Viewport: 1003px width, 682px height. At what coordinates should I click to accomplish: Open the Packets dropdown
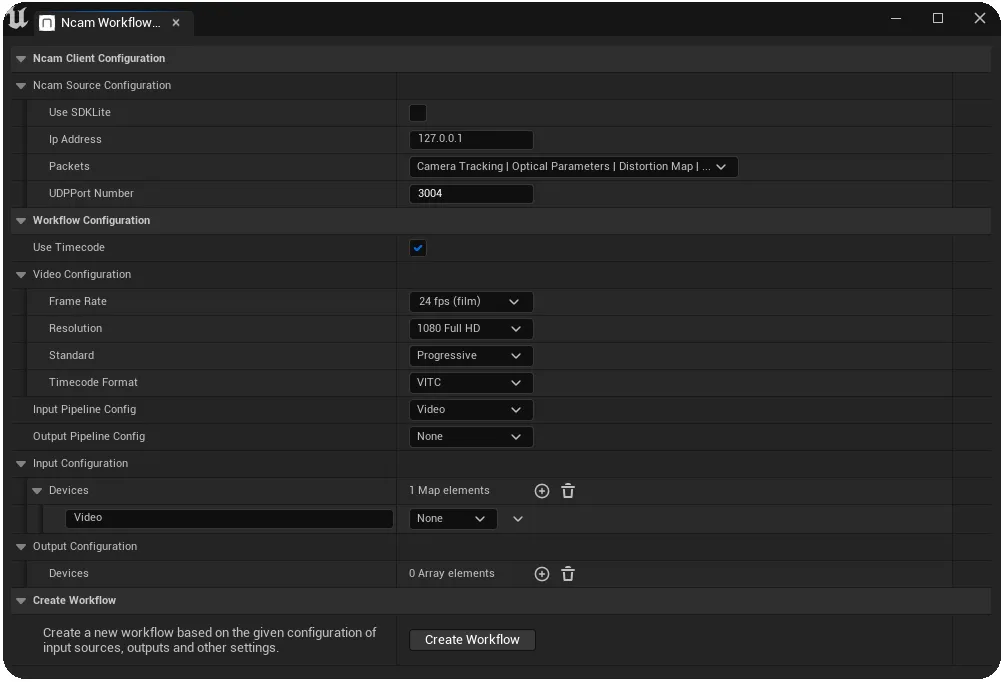point(573,166)
